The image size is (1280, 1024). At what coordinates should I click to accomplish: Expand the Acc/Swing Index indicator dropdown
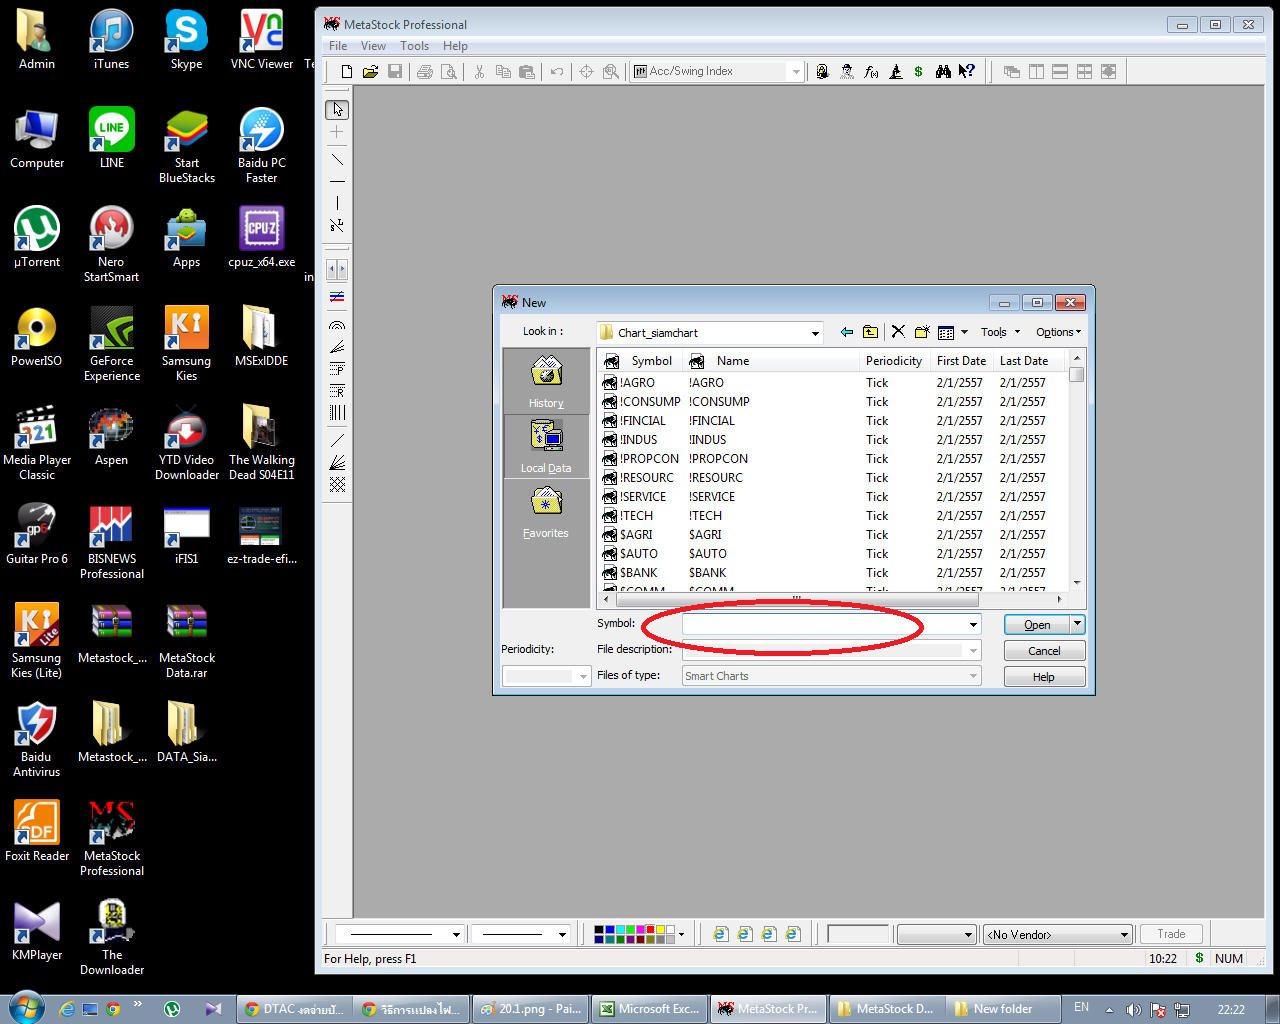(796, 72)
